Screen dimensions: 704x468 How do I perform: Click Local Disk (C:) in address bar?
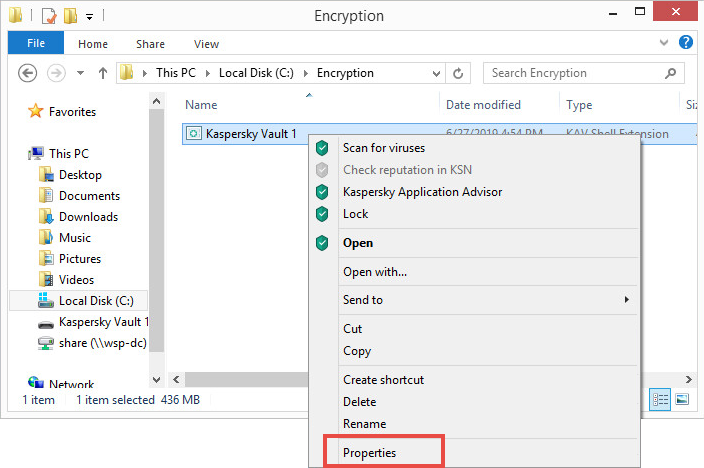tap(256, 73)
